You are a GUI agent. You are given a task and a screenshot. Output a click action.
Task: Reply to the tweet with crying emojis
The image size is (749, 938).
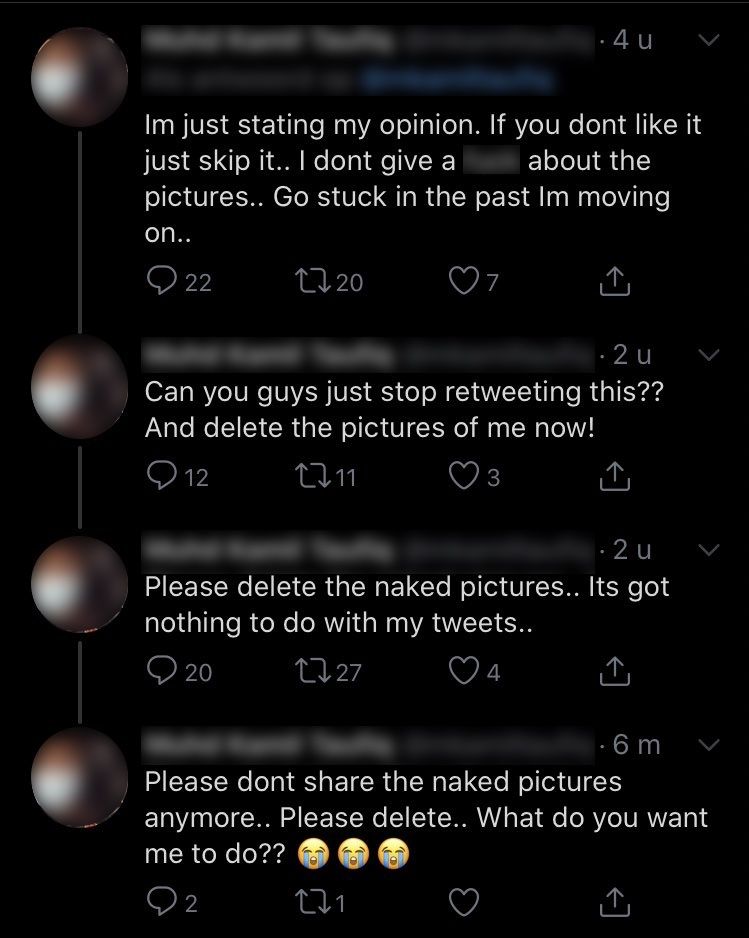pos(160,903)
